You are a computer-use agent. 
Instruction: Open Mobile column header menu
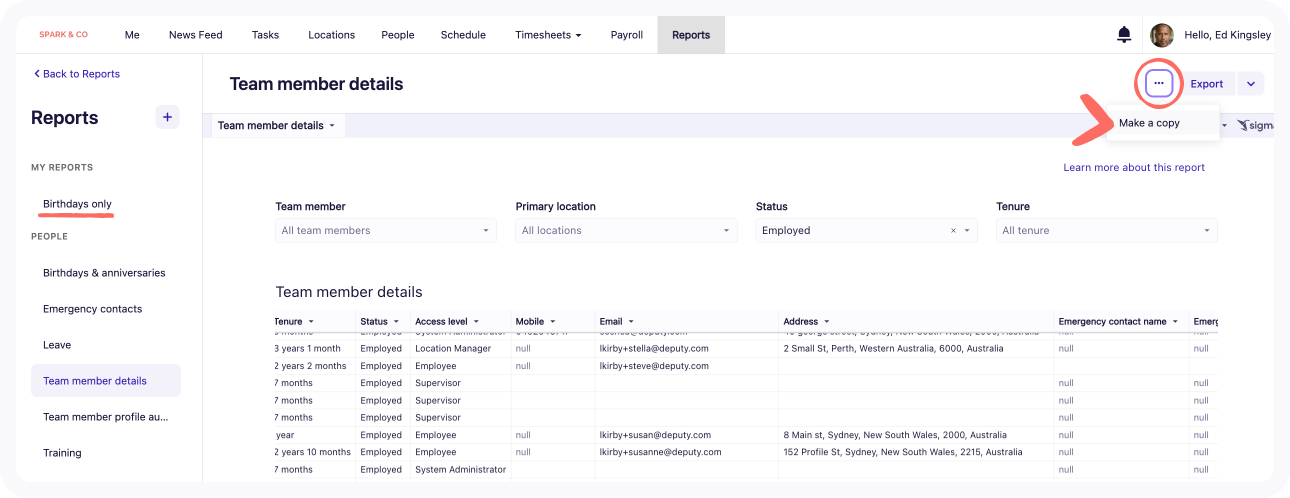[x=553, y=322]
